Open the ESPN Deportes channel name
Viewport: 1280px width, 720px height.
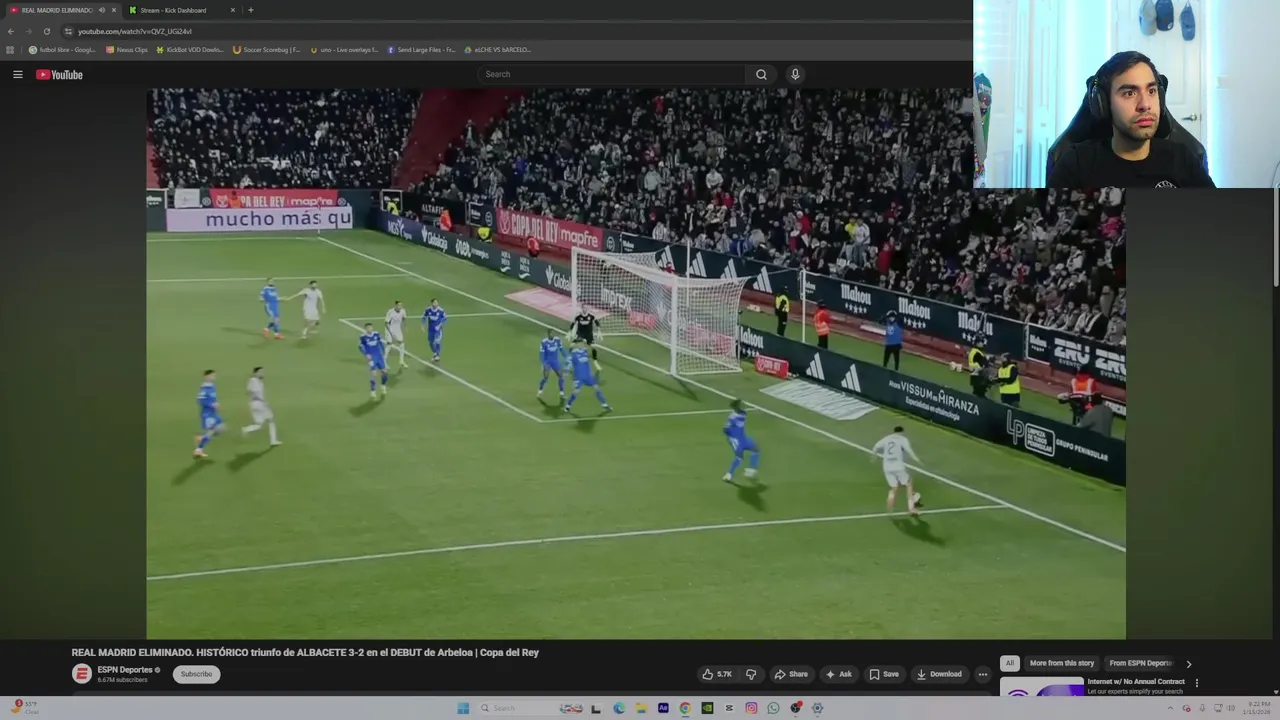(125, 670)
